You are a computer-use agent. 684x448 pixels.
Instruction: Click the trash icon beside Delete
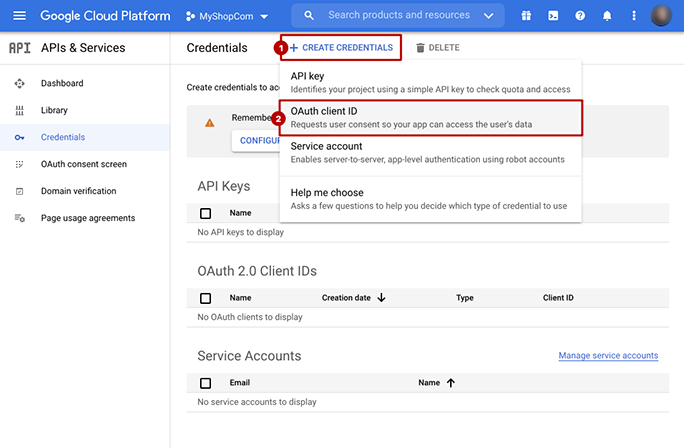420,48
